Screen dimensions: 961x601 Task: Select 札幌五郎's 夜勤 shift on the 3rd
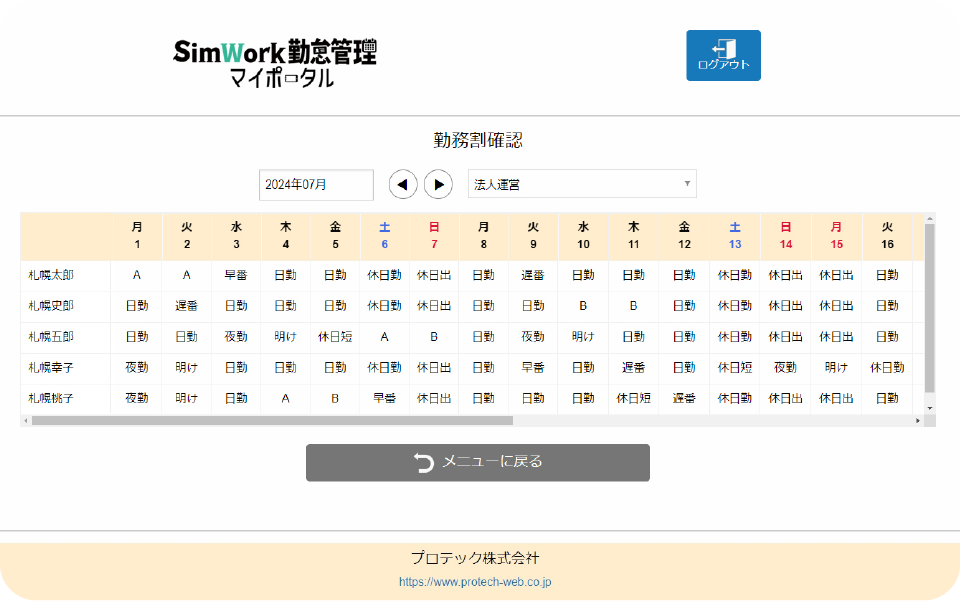click(236, 337)
